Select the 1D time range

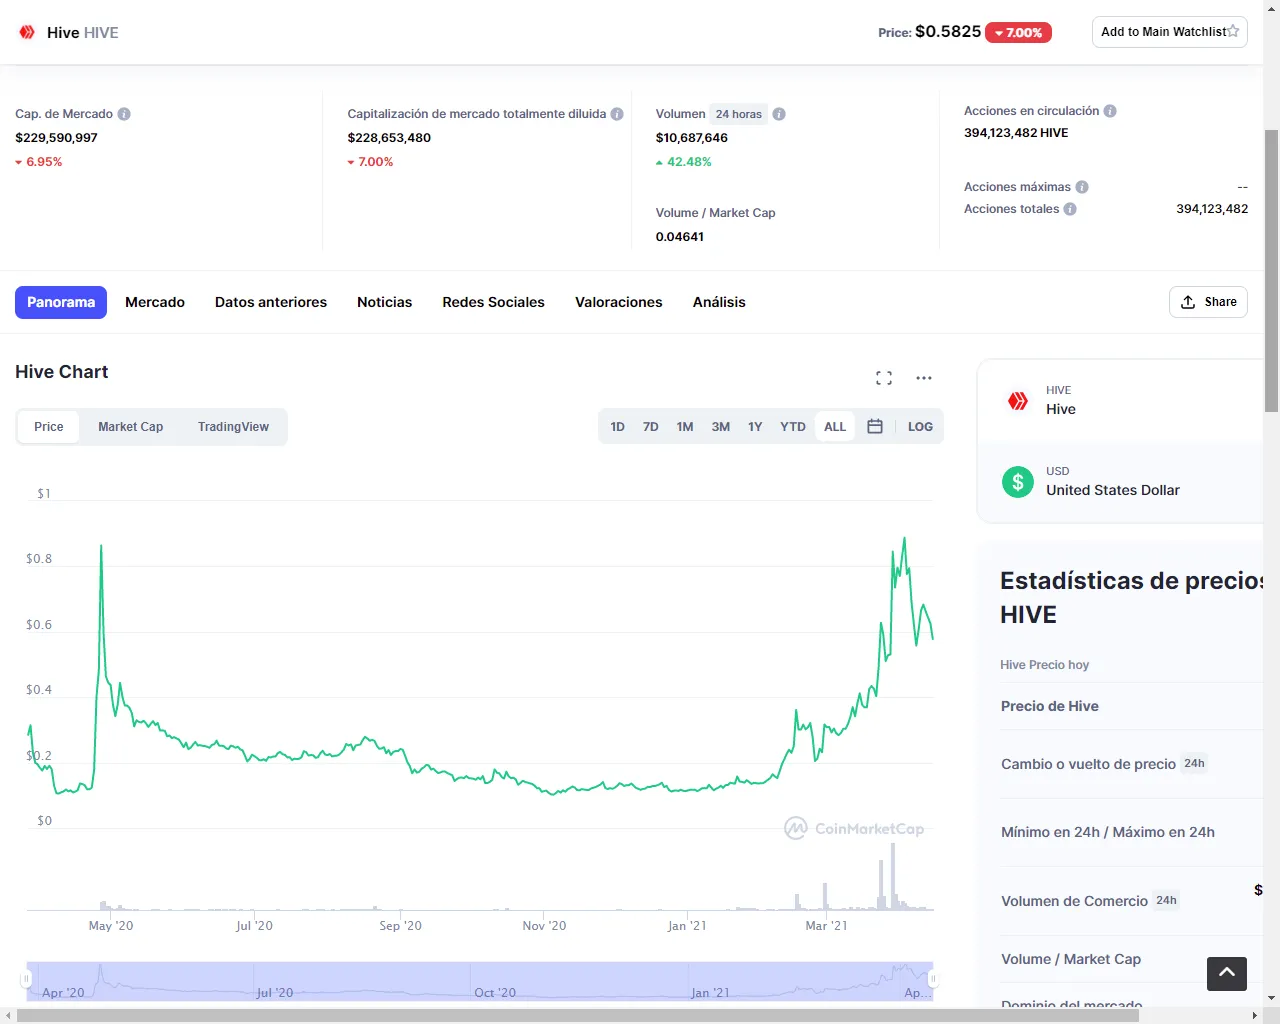[618, 426]
